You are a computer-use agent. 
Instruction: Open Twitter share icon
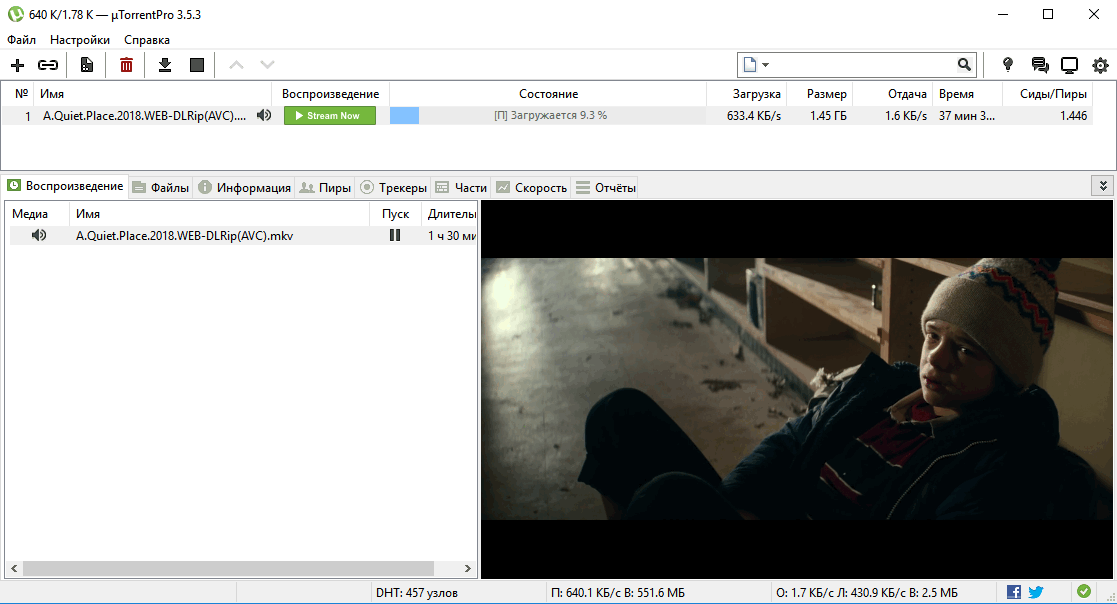[1036, 592]
